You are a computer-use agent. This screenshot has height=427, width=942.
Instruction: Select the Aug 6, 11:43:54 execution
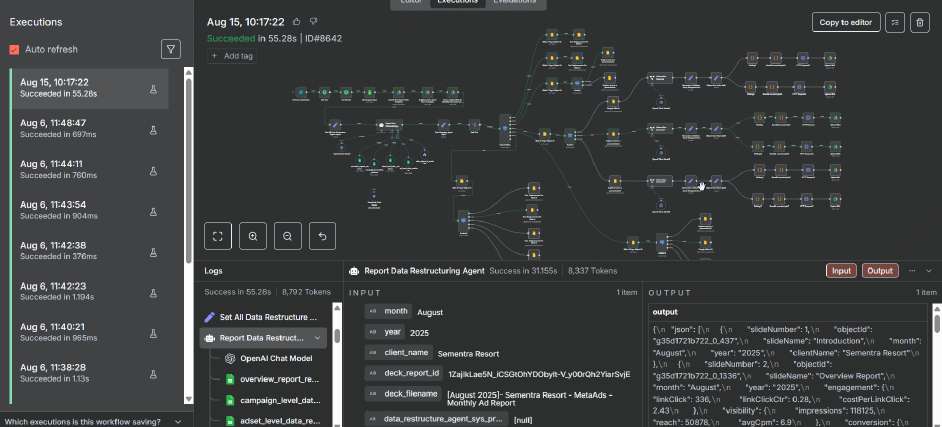pos(90,211)
